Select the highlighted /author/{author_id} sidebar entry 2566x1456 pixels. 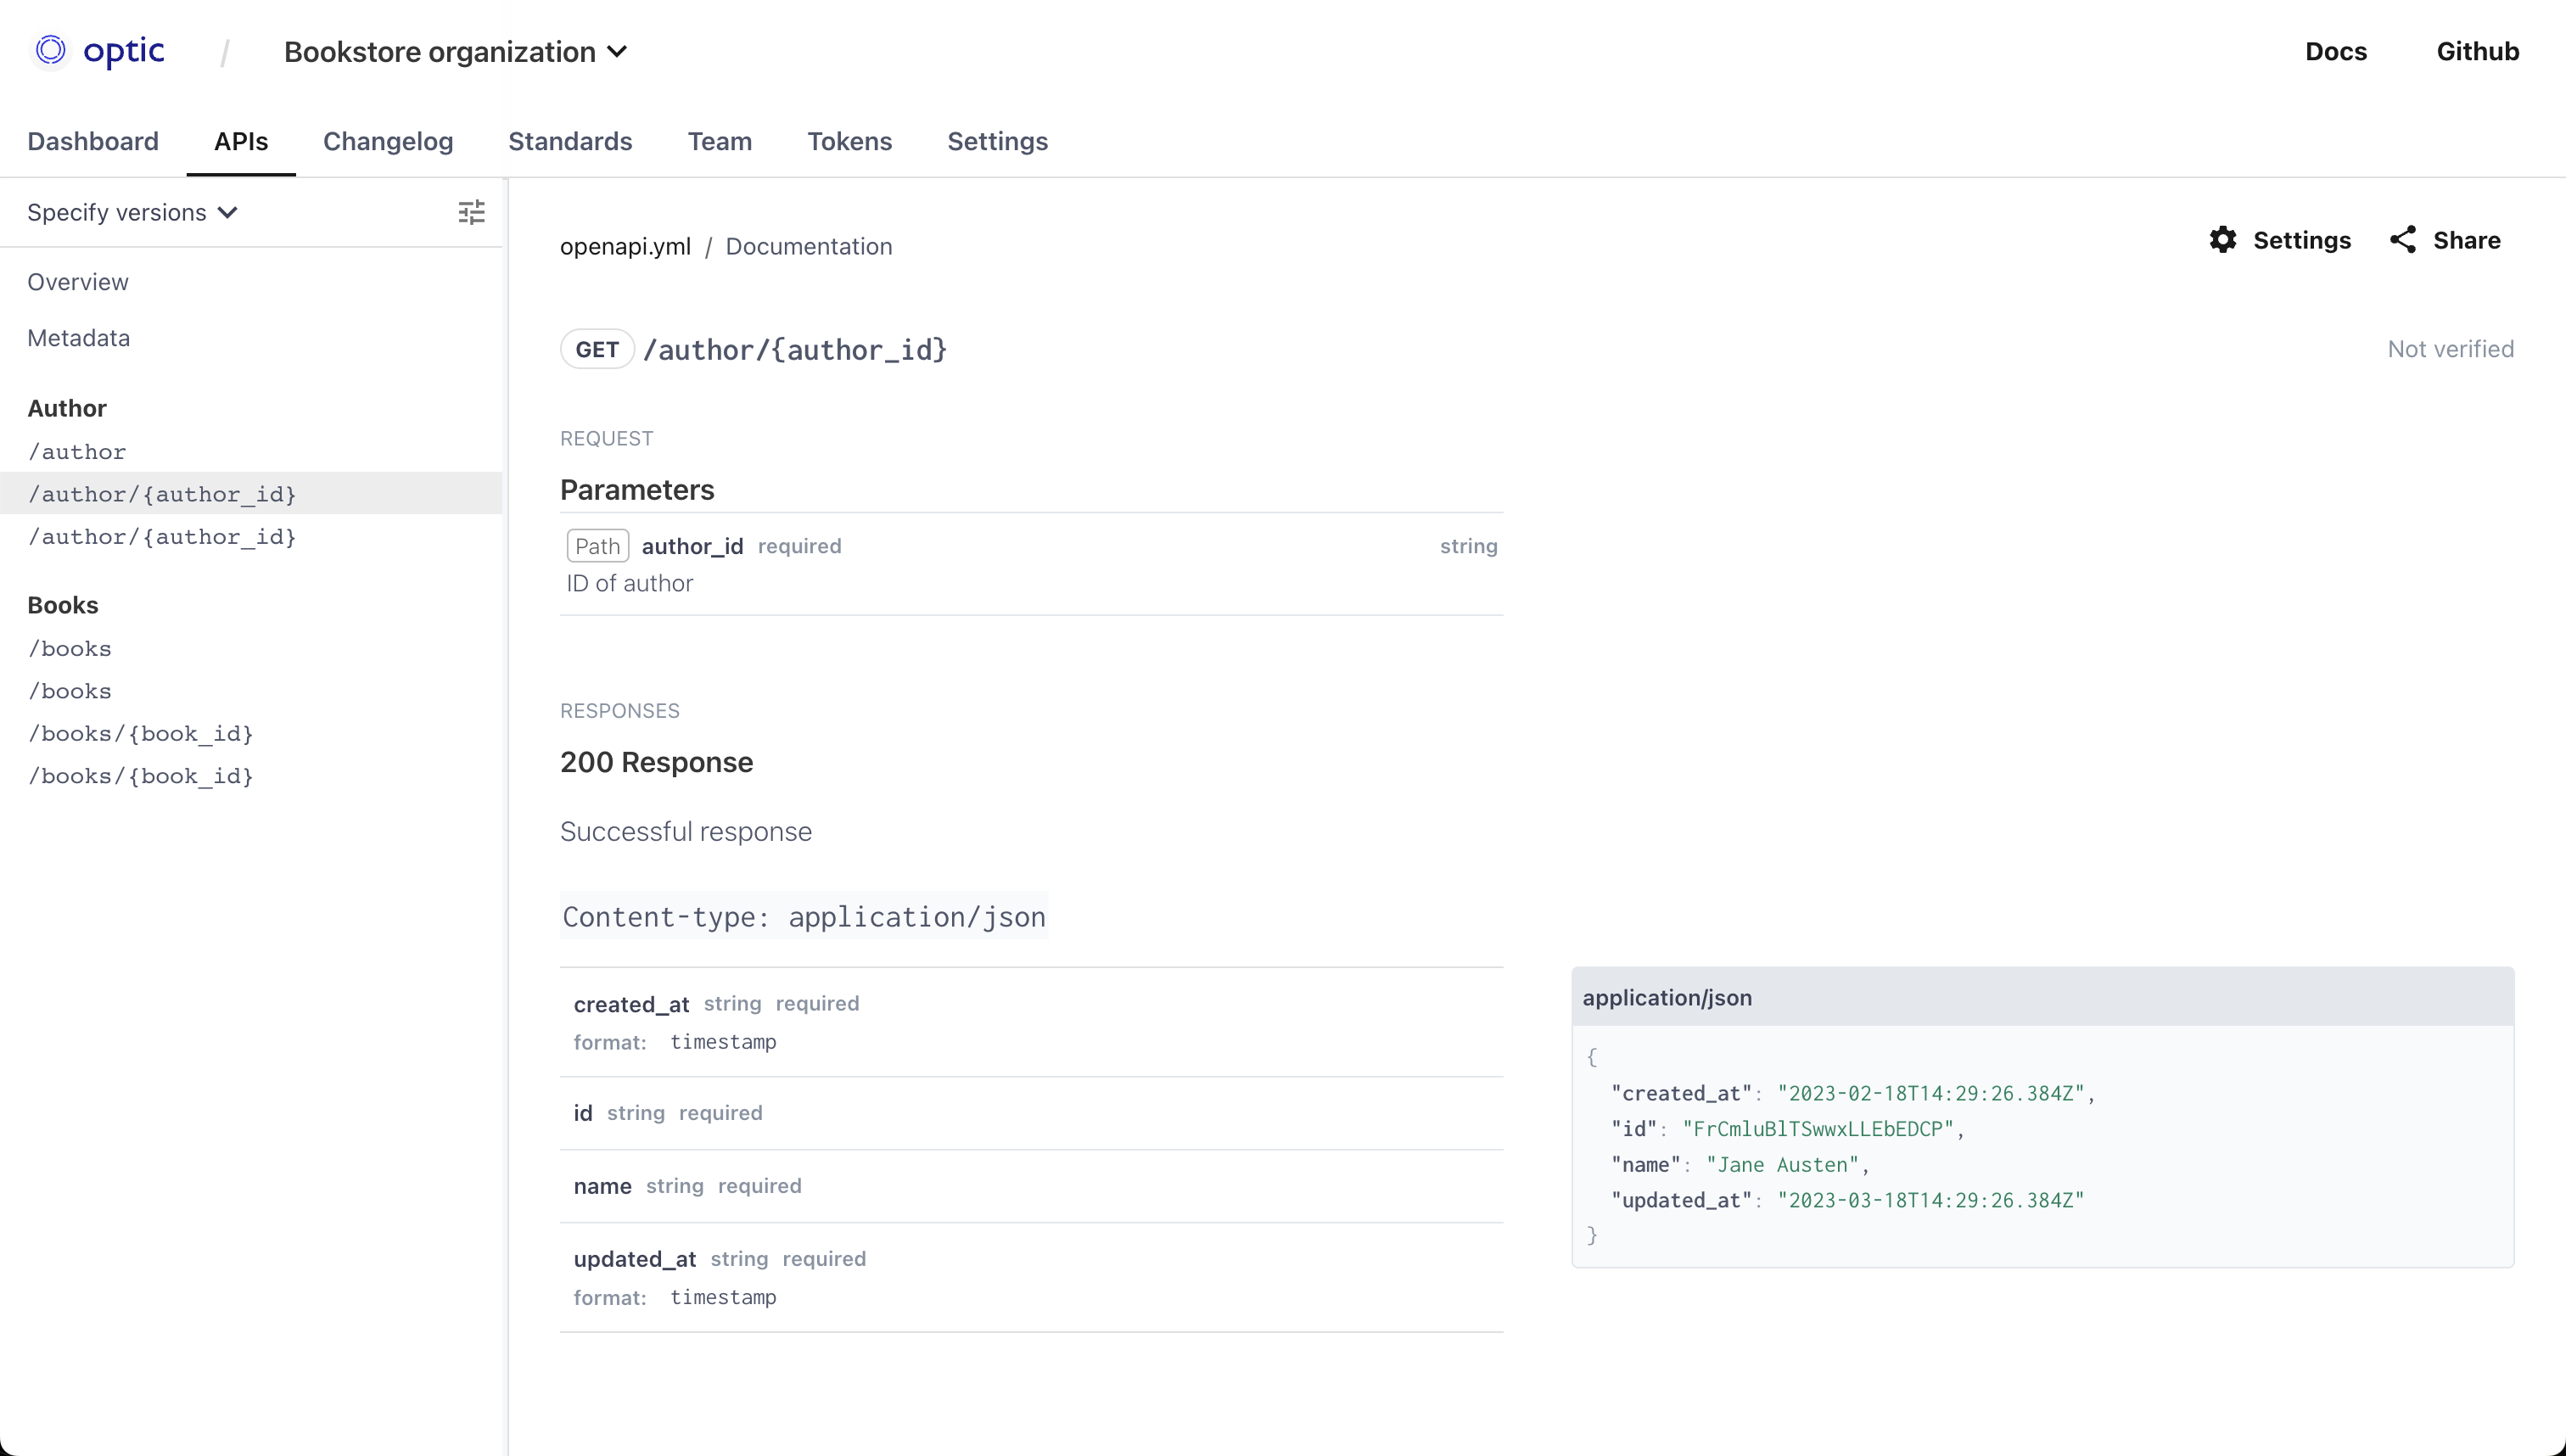click(250, 494)
